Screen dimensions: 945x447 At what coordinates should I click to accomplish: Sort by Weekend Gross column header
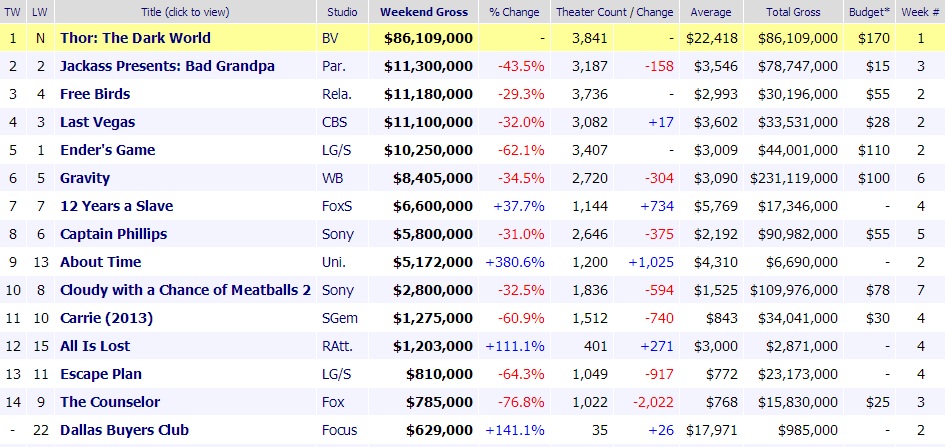426,12
